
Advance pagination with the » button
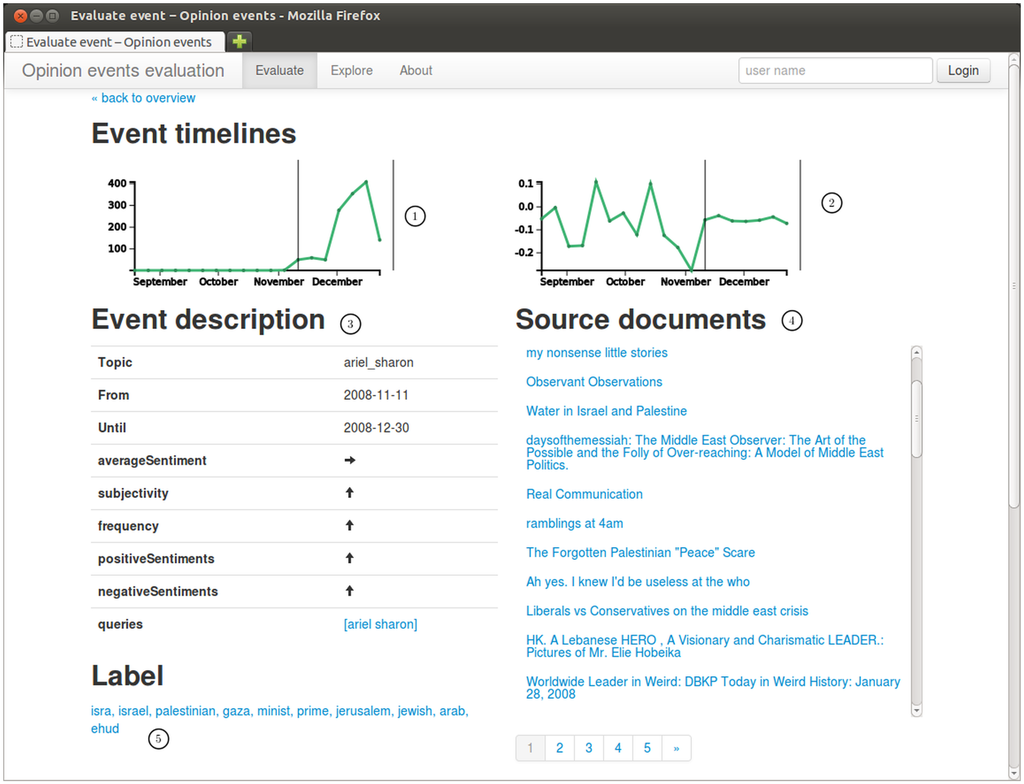pos(677,748)
